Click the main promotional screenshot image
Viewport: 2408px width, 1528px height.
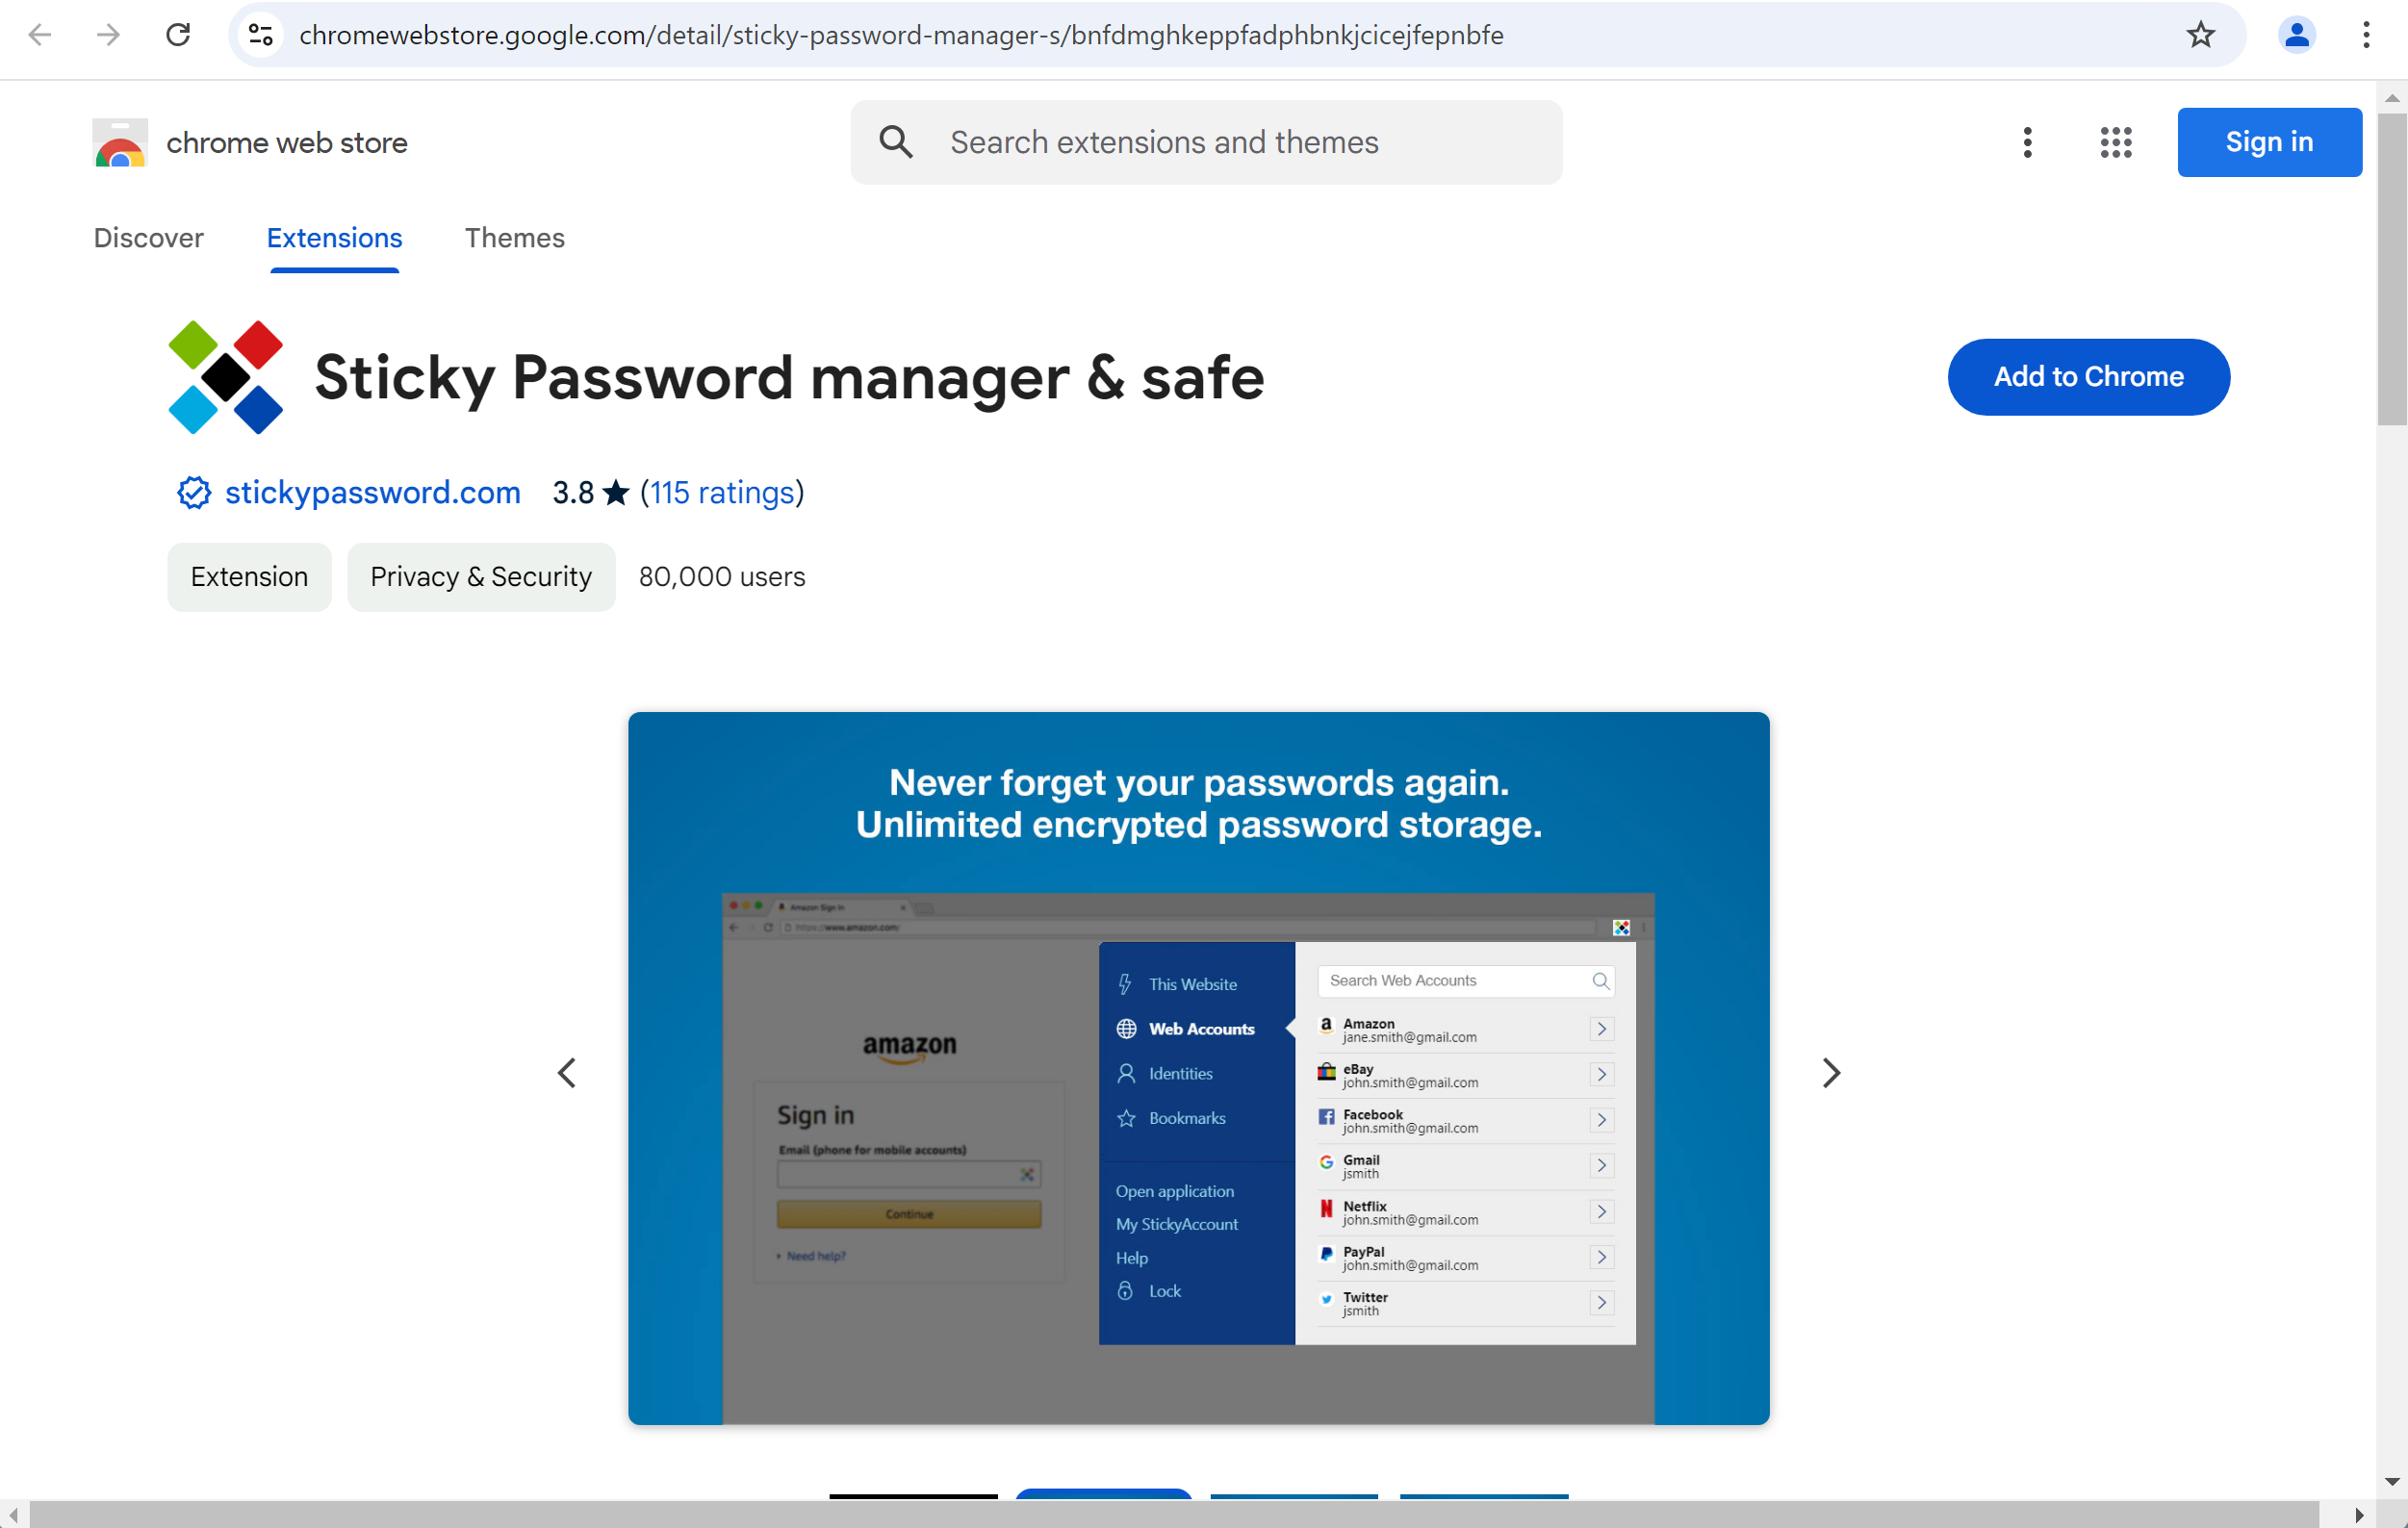pyautogui.click(x=1199, y=1068)
